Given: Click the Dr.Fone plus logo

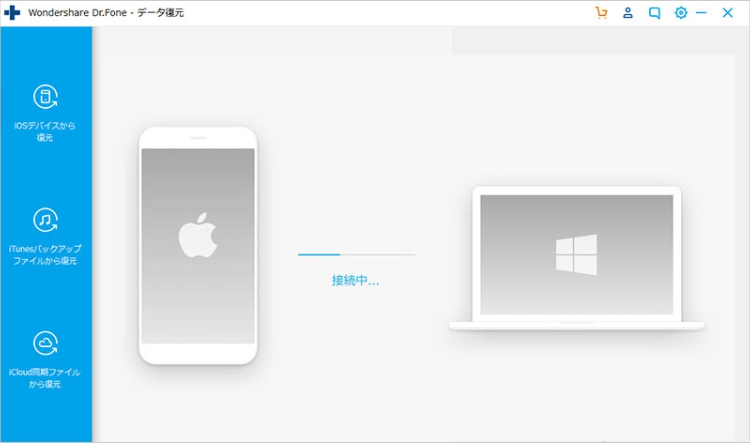Looking at the screenshot, I should click(x=12, y=12).
